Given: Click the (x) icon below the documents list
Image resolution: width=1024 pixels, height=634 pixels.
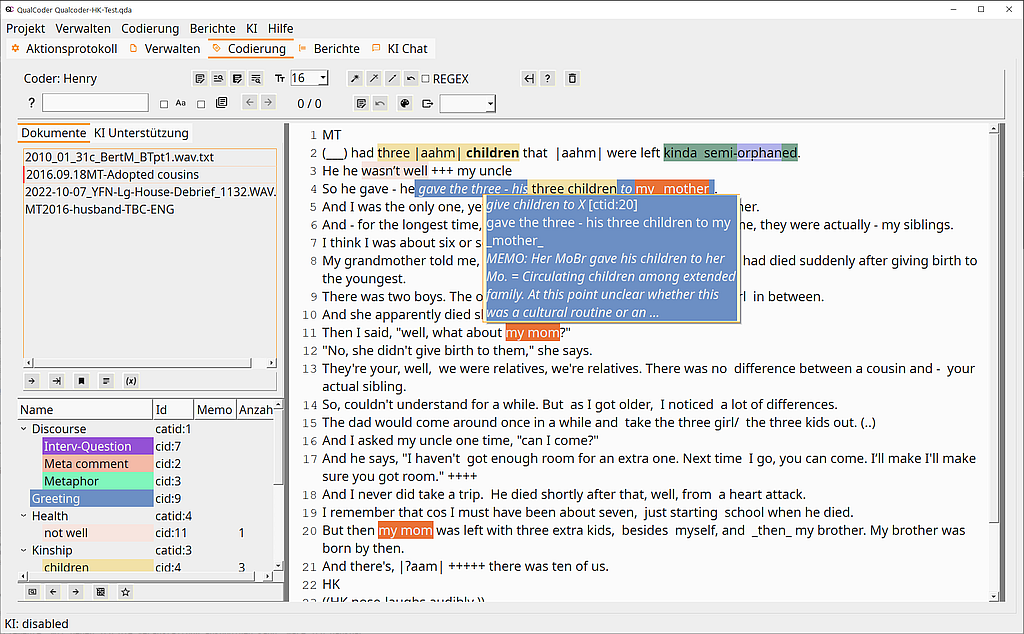Looking at the screenshot, I should tap(131, 381).
